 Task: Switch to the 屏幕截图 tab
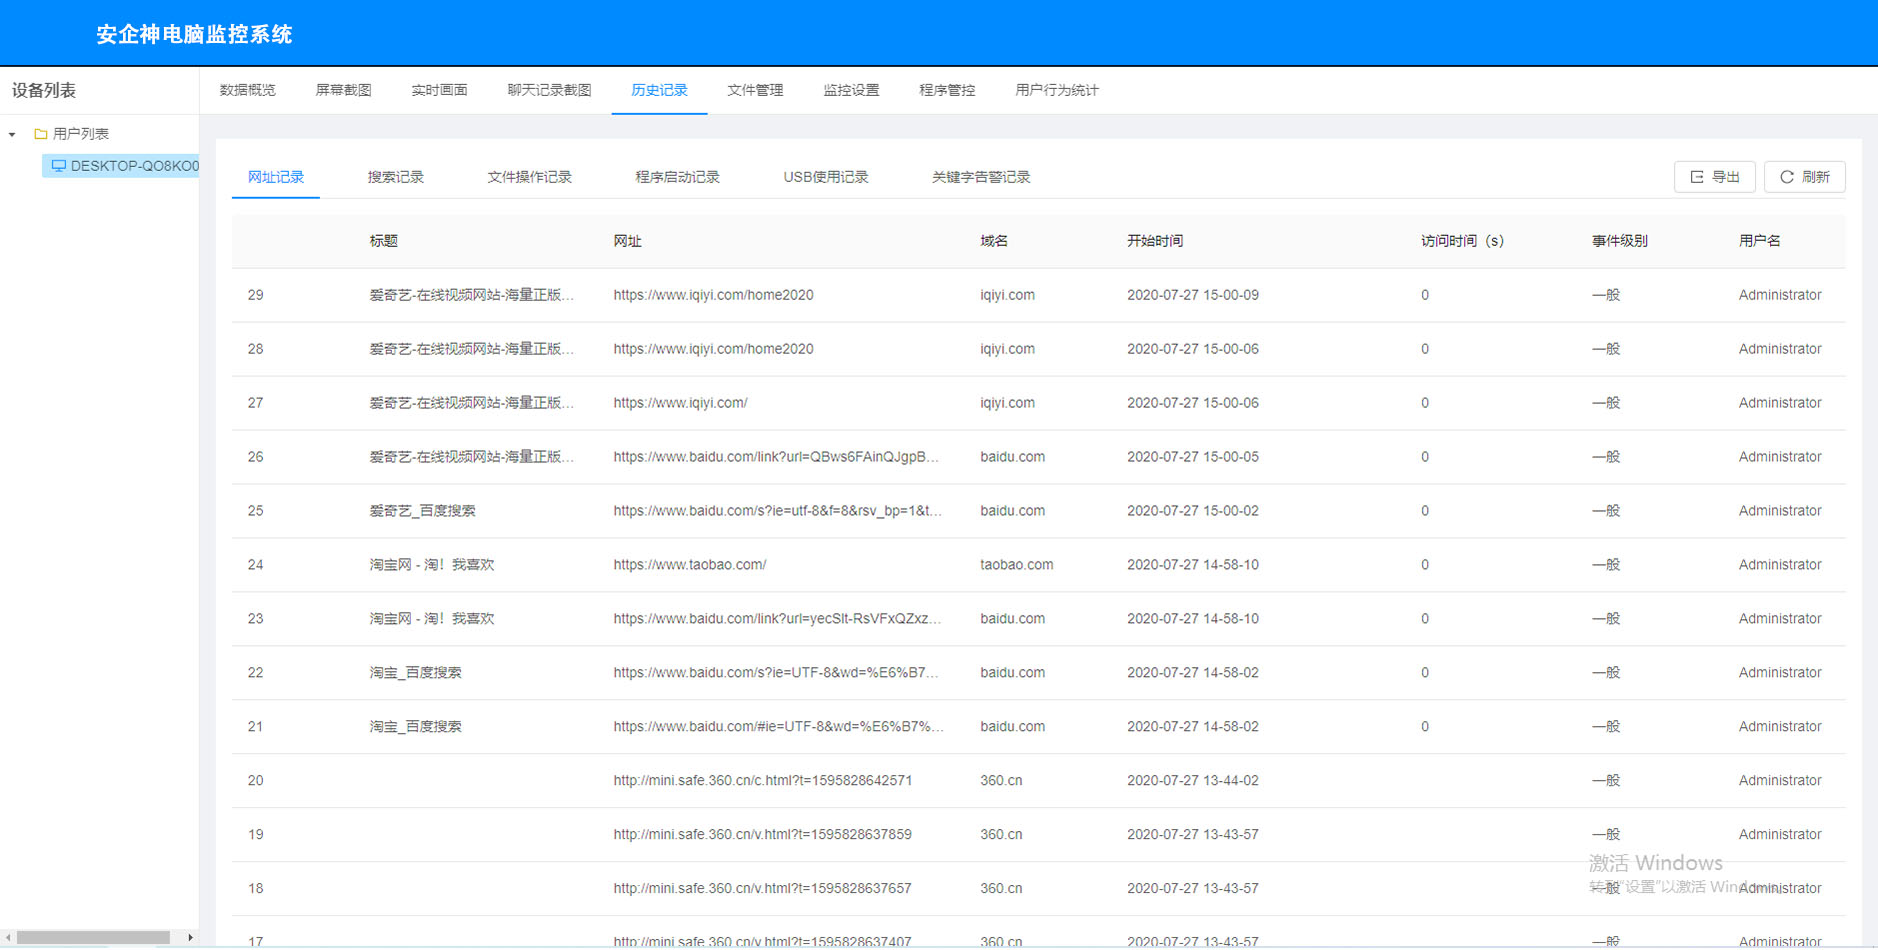coord(343,90)
